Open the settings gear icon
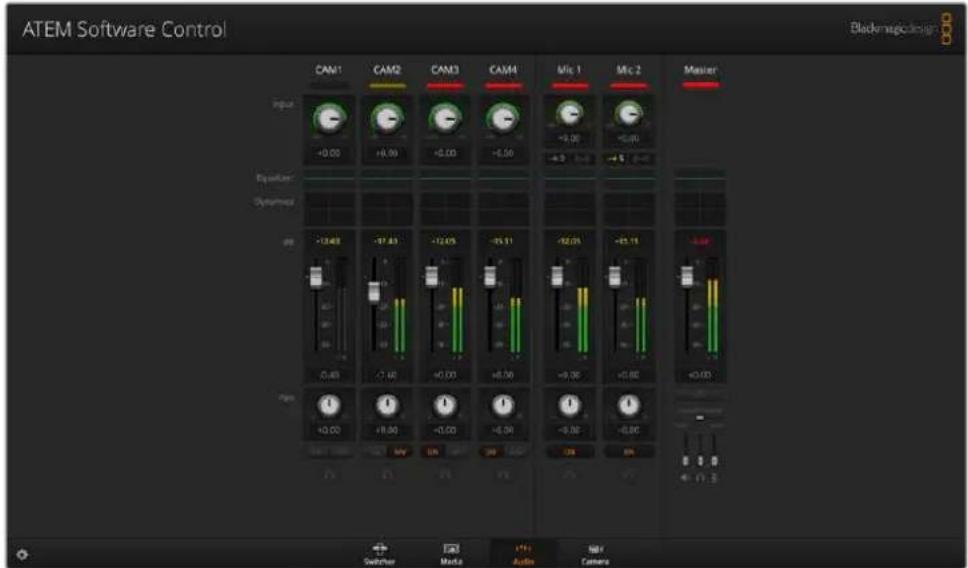Screen dimensions: 968x568 [x=22, y=554]
